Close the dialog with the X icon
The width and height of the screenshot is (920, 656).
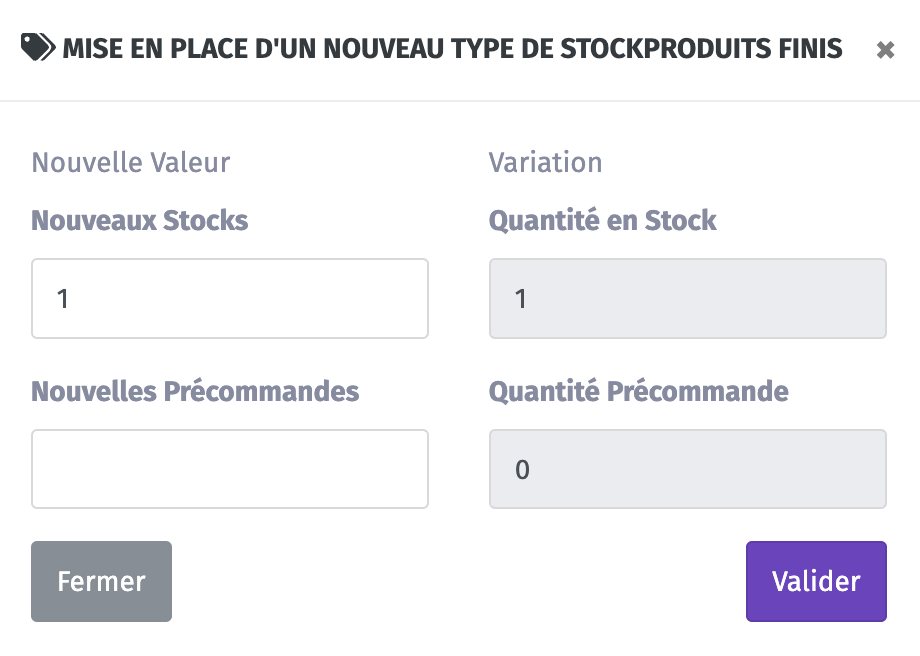(x=885, y=50)
